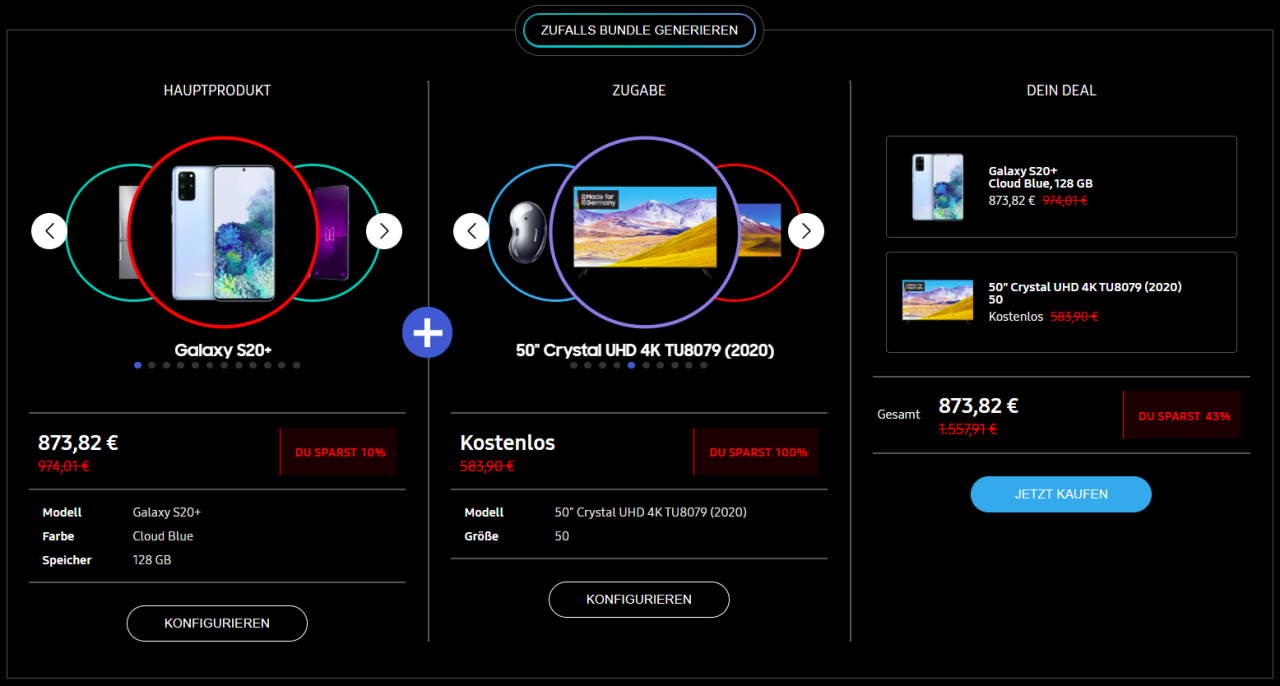This screenshot has width=1280, height=686.
Task: Open Galaxy S20+ thumbnail in Dein Deal card
Action: click(x=937, y=187)
